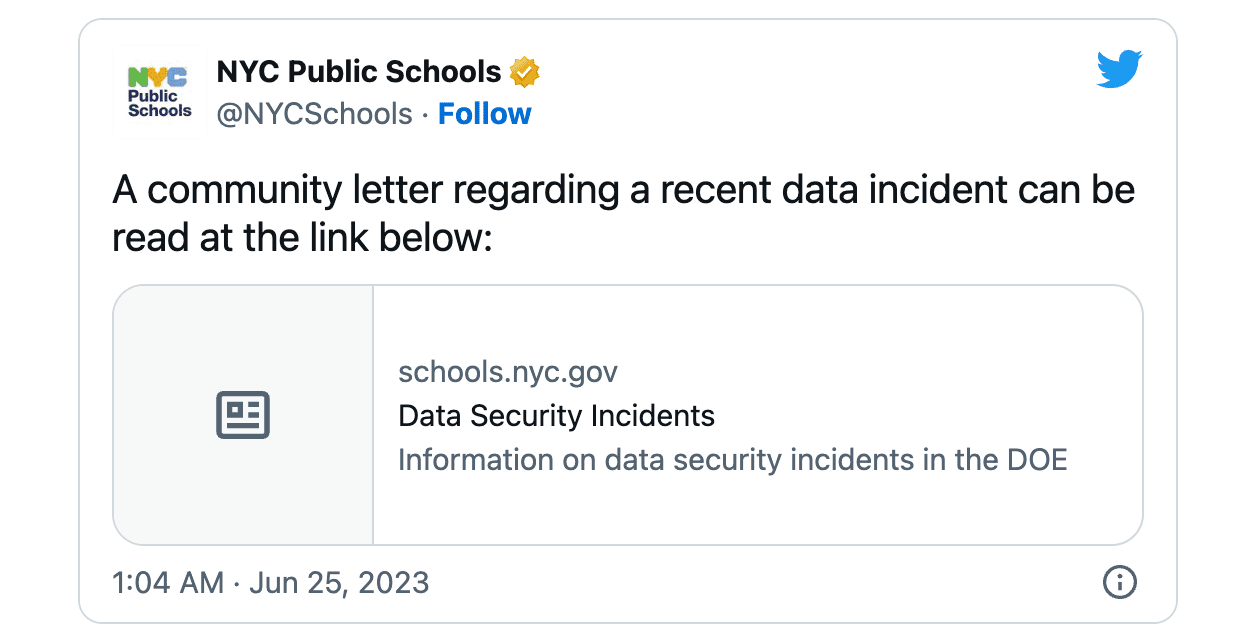Viewport: 1256px width, 640px height.
Task: Open the @NYCSchools handle
Action: click(315, 114)
